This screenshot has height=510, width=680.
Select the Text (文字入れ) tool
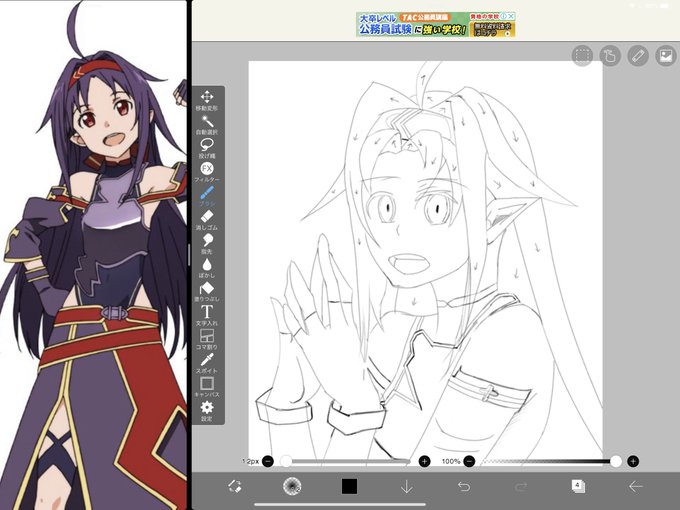click(x=207, y=315)
